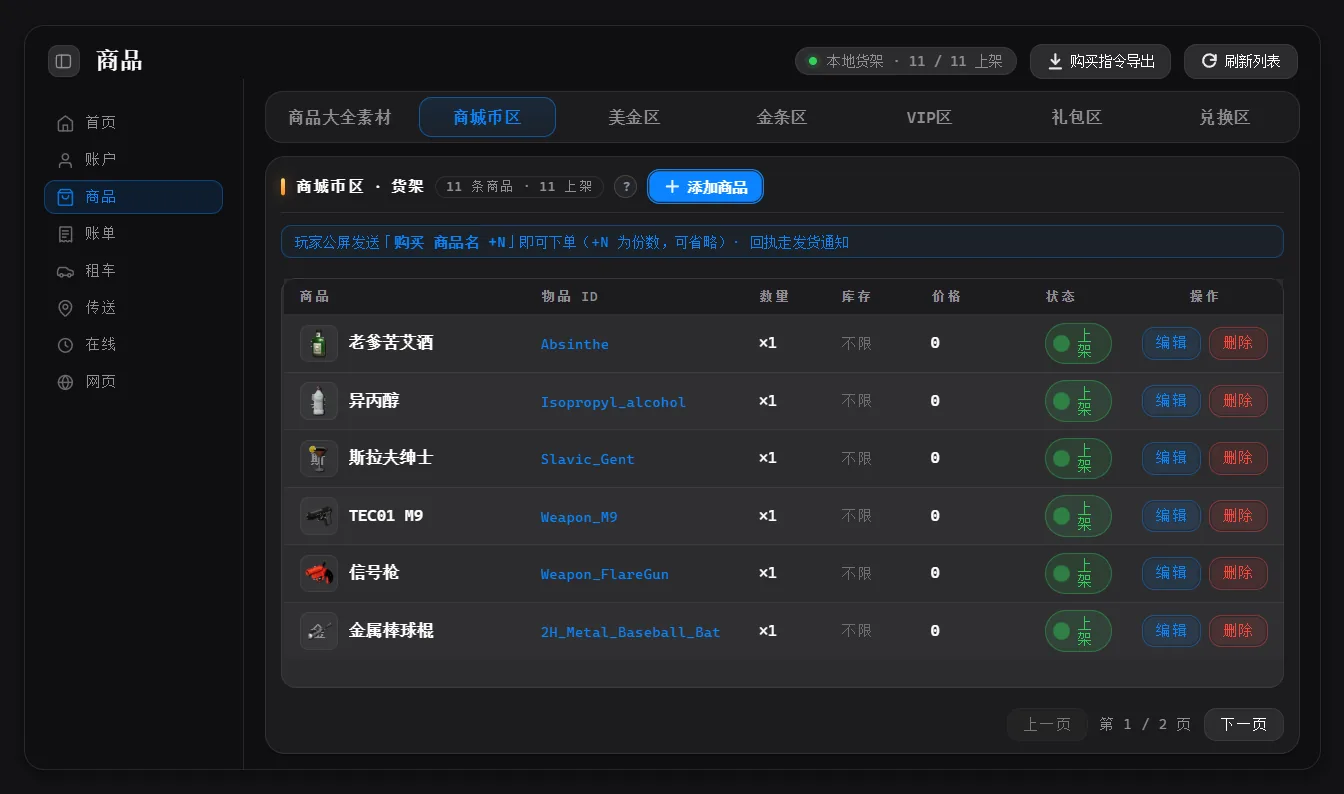Viewport: 1344px width, 794px height.
Task: Toggle 上架 status for TEC01 M9
Action: 1078,516
